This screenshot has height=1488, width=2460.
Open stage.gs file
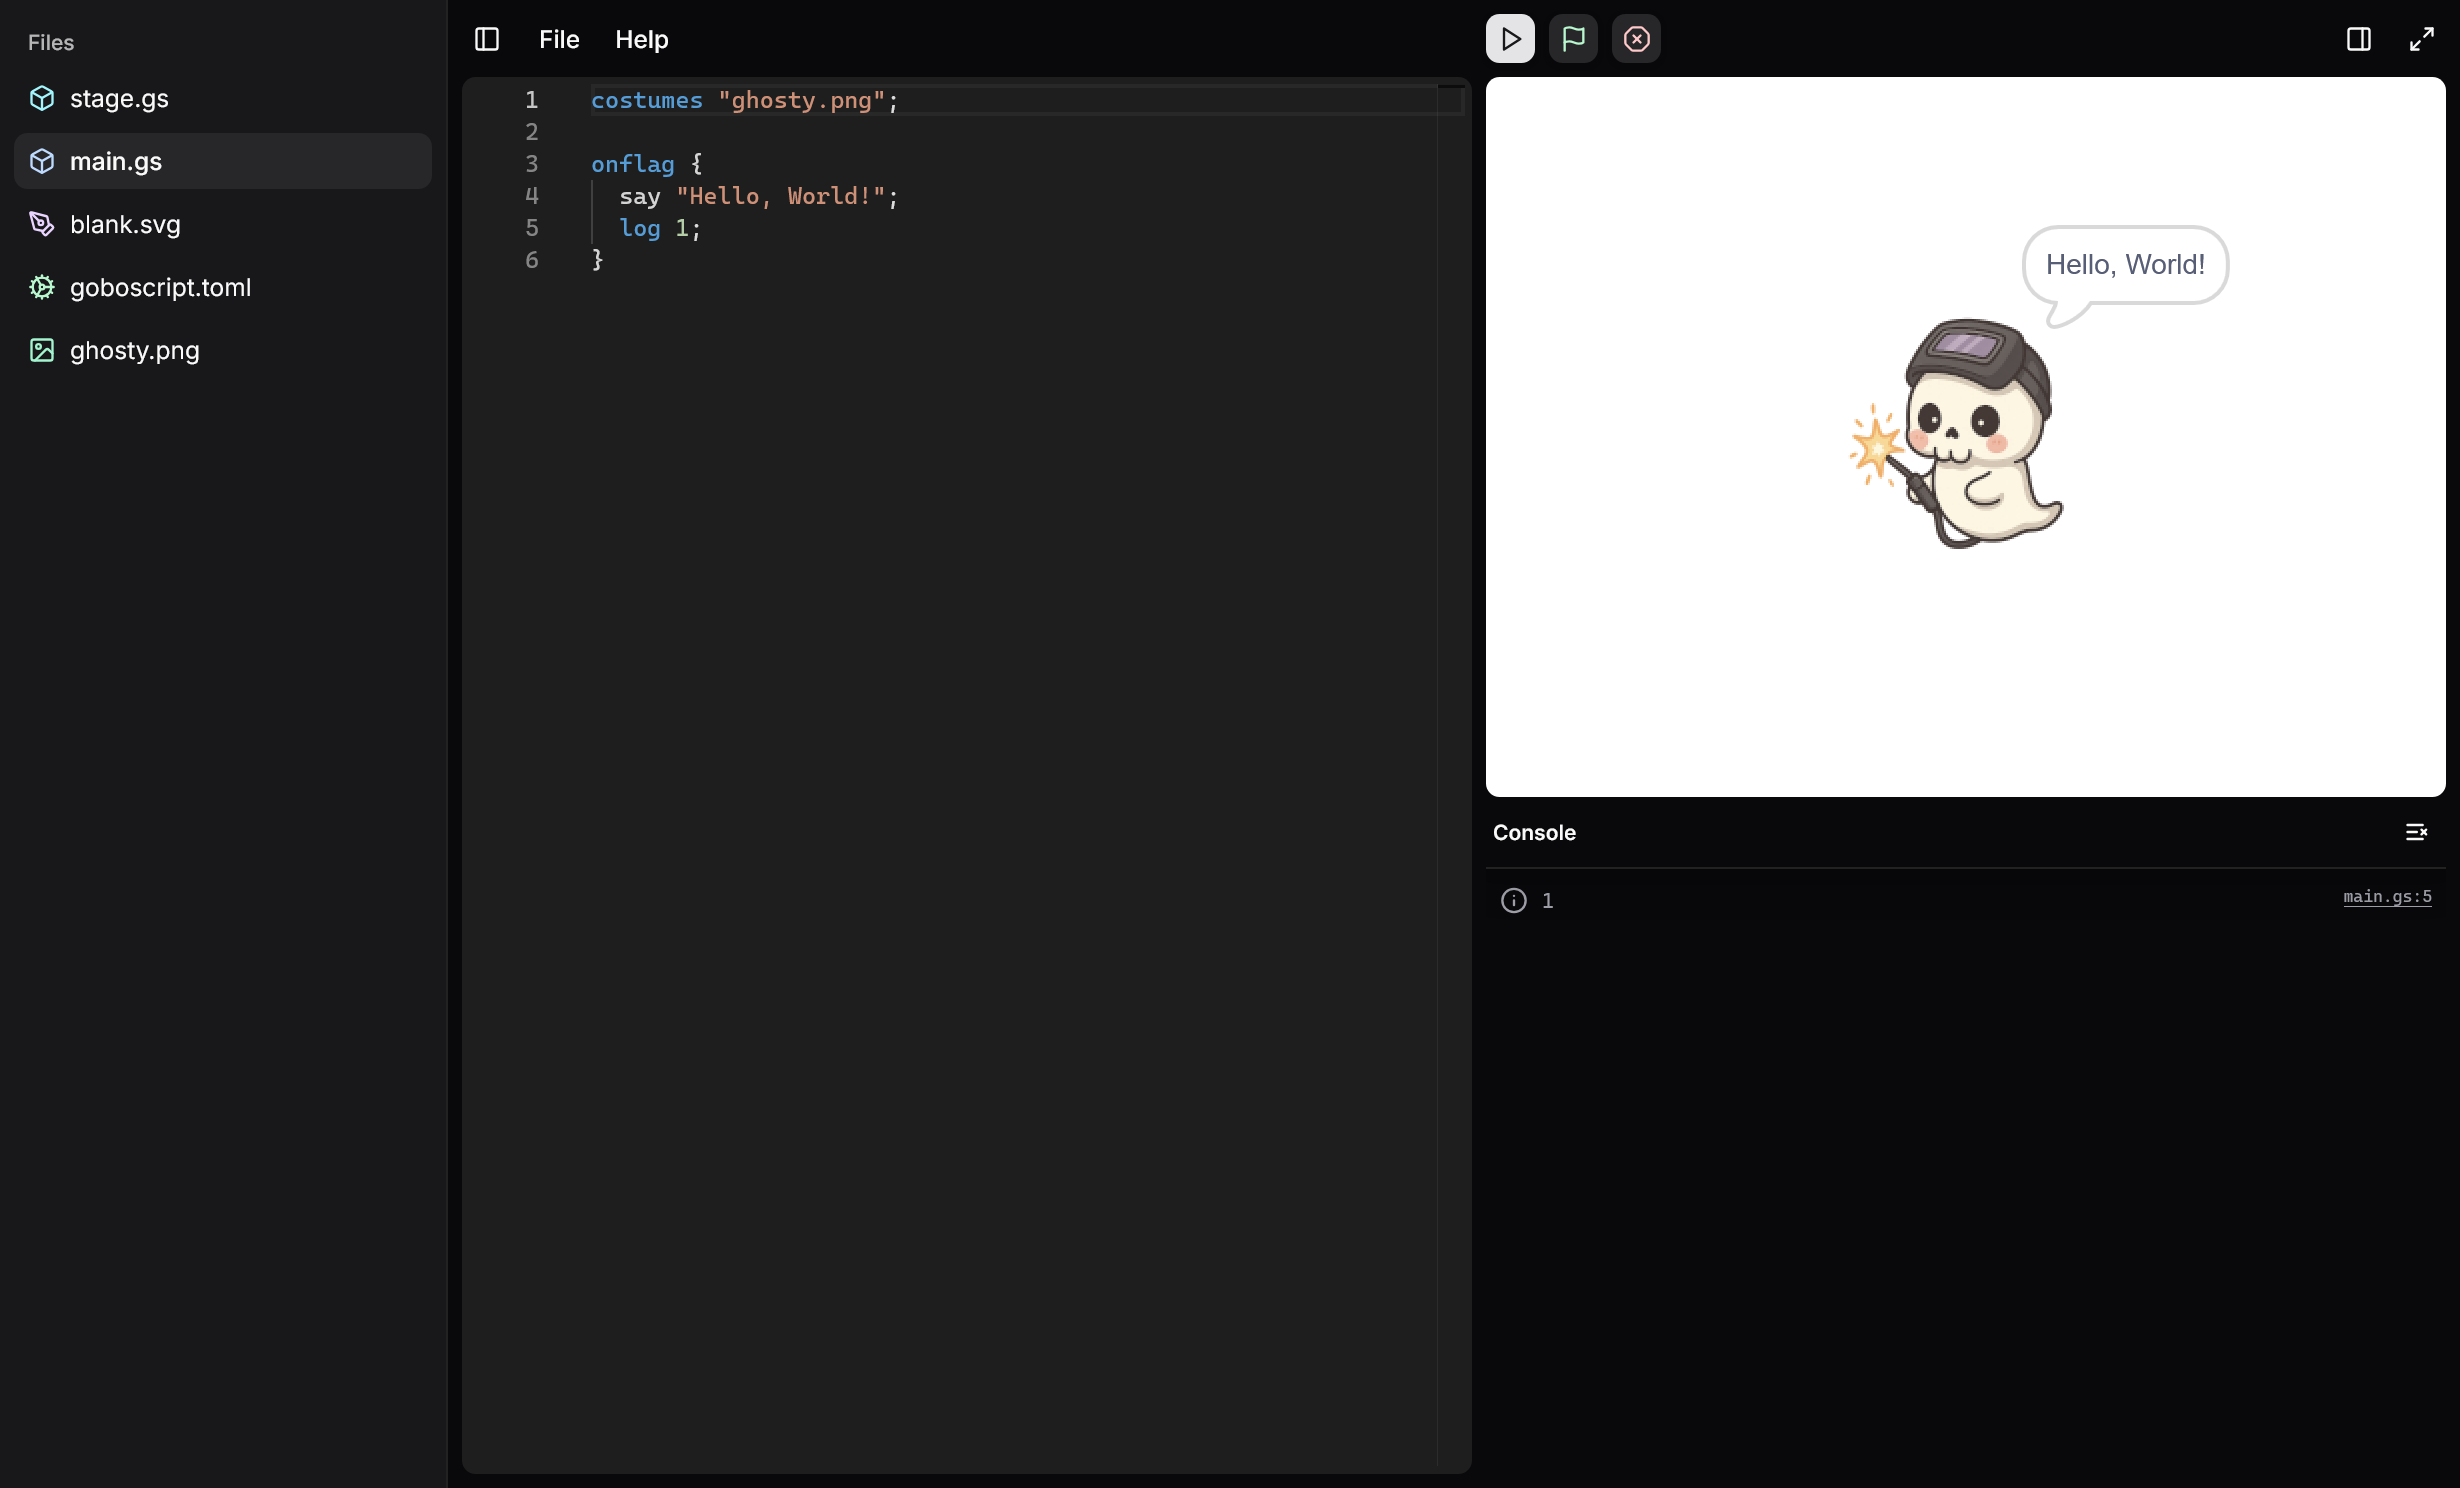[119, 98]
